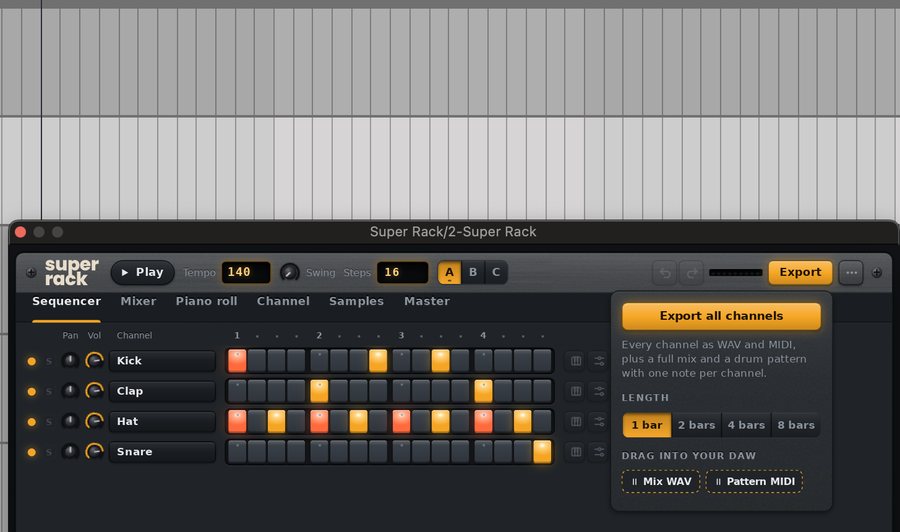Toggle Clap step on beat 2
This screenshot has height=532, width=900.
[x=319, y=391]
